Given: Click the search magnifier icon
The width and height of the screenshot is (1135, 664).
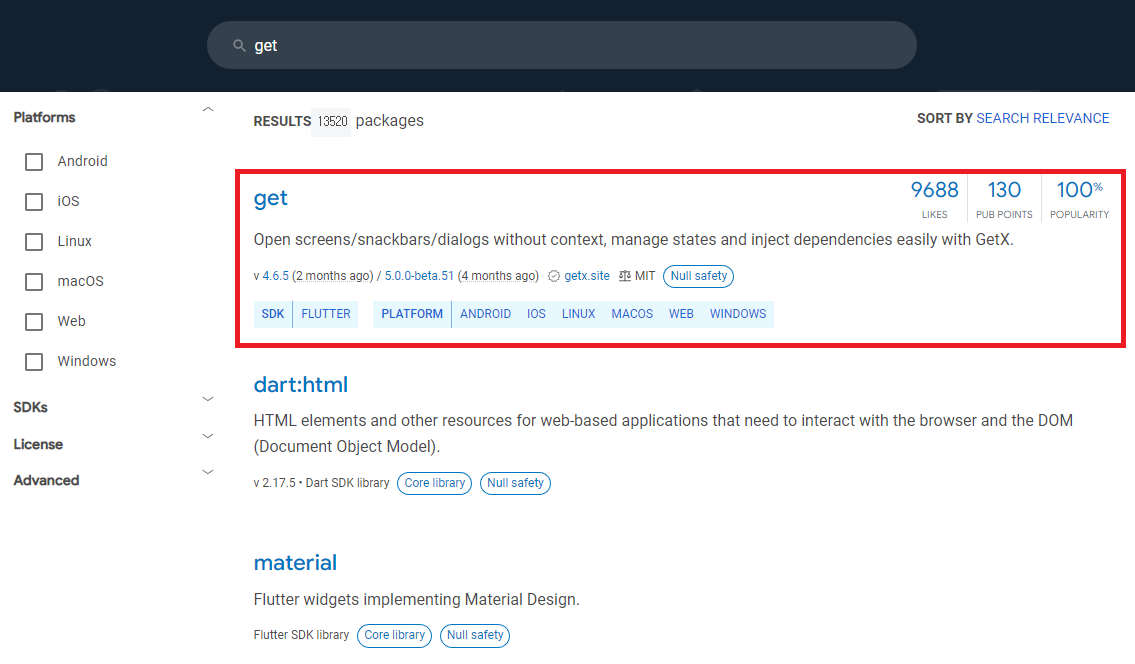Looking at the screenshot, I should click(x=239, y=46).
